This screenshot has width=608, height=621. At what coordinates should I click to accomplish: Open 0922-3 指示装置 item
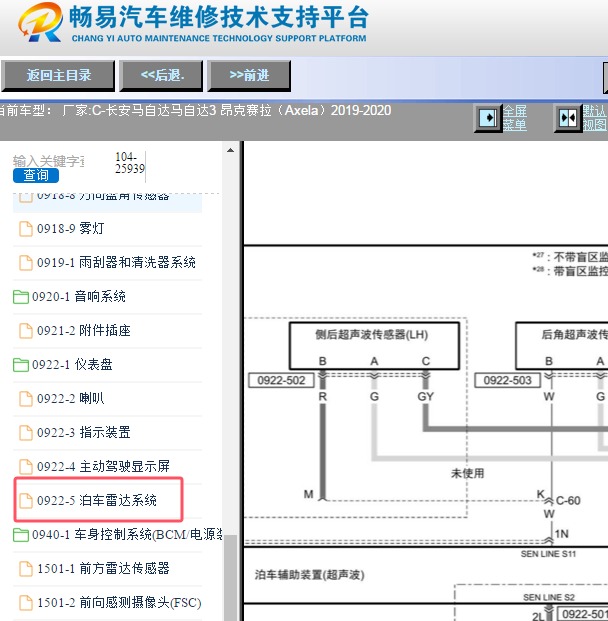coord(84,432)
